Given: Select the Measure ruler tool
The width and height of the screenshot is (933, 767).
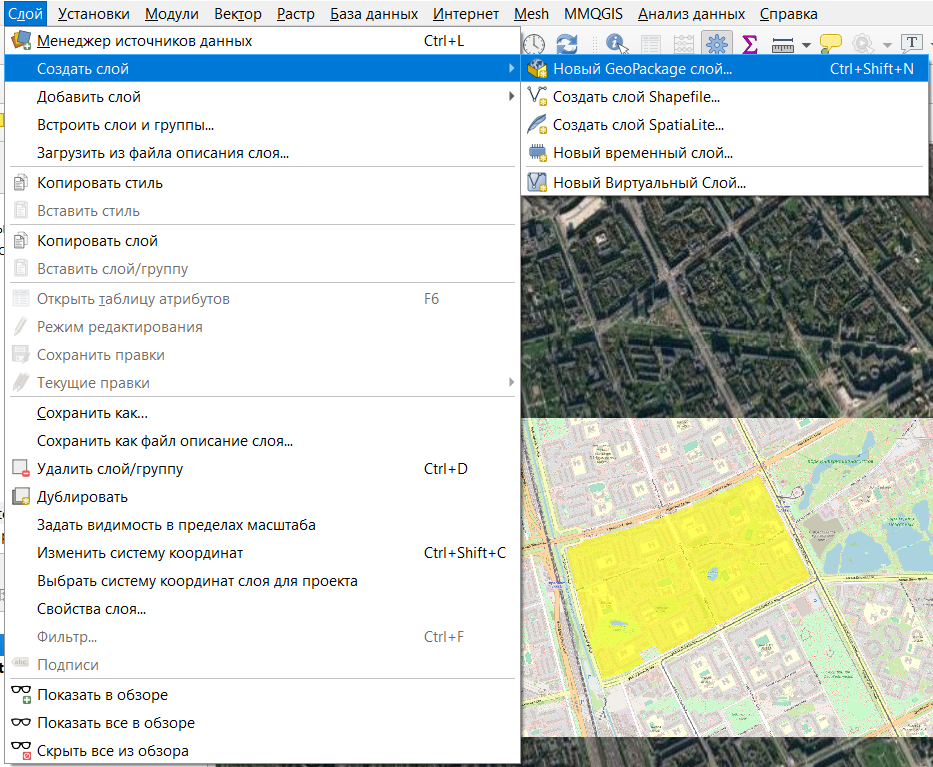Looking at the screenshot, I should [x=782, y=44].
